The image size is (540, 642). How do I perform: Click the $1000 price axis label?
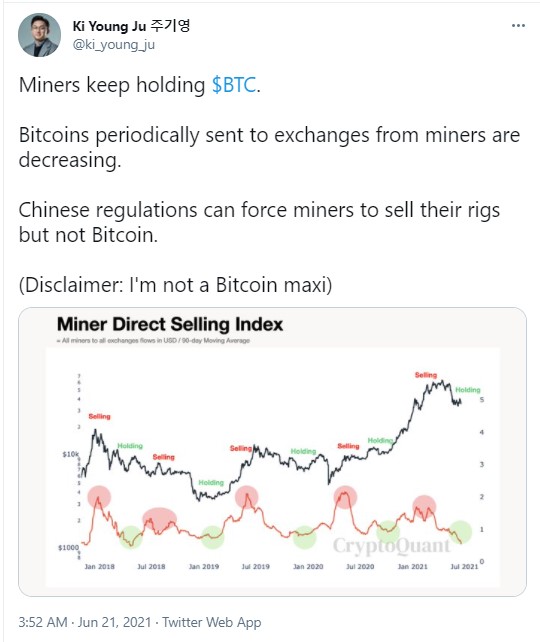pyautogui.click(x=68, y=547)
